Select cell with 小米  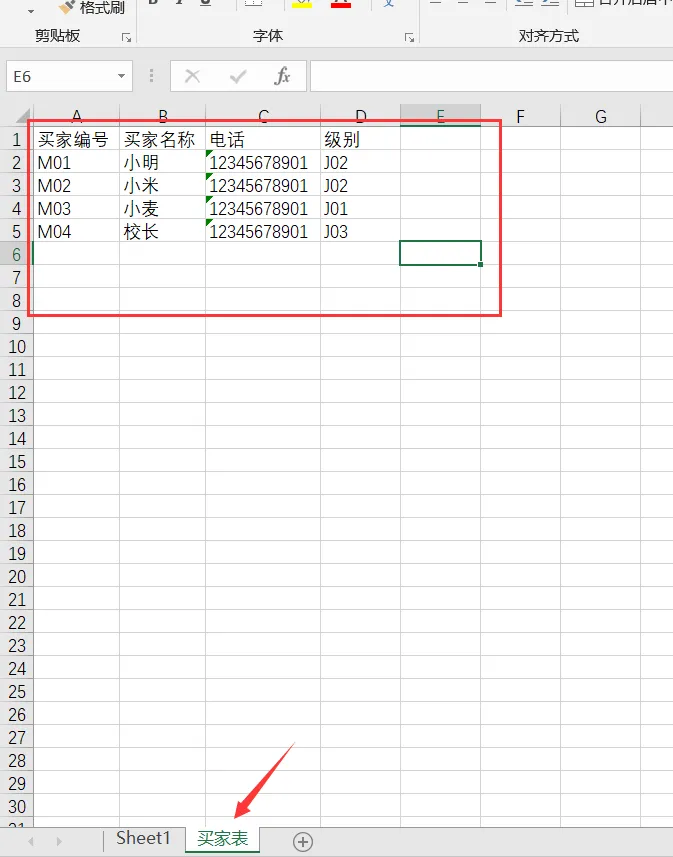coord(162,185)
